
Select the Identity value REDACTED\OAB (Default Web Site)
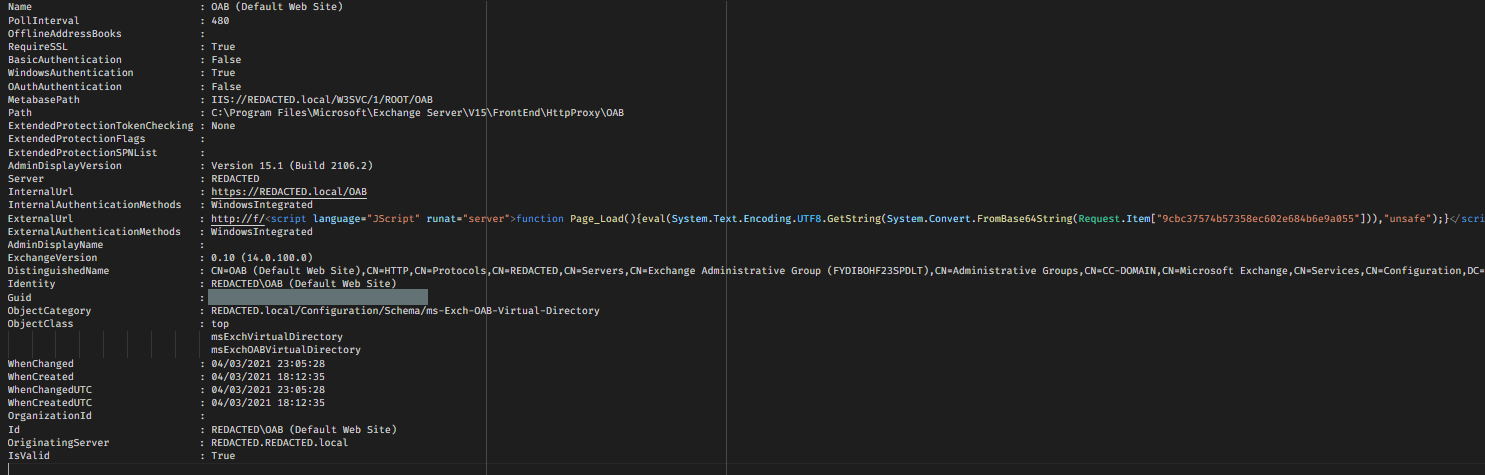tap(304, 285)
